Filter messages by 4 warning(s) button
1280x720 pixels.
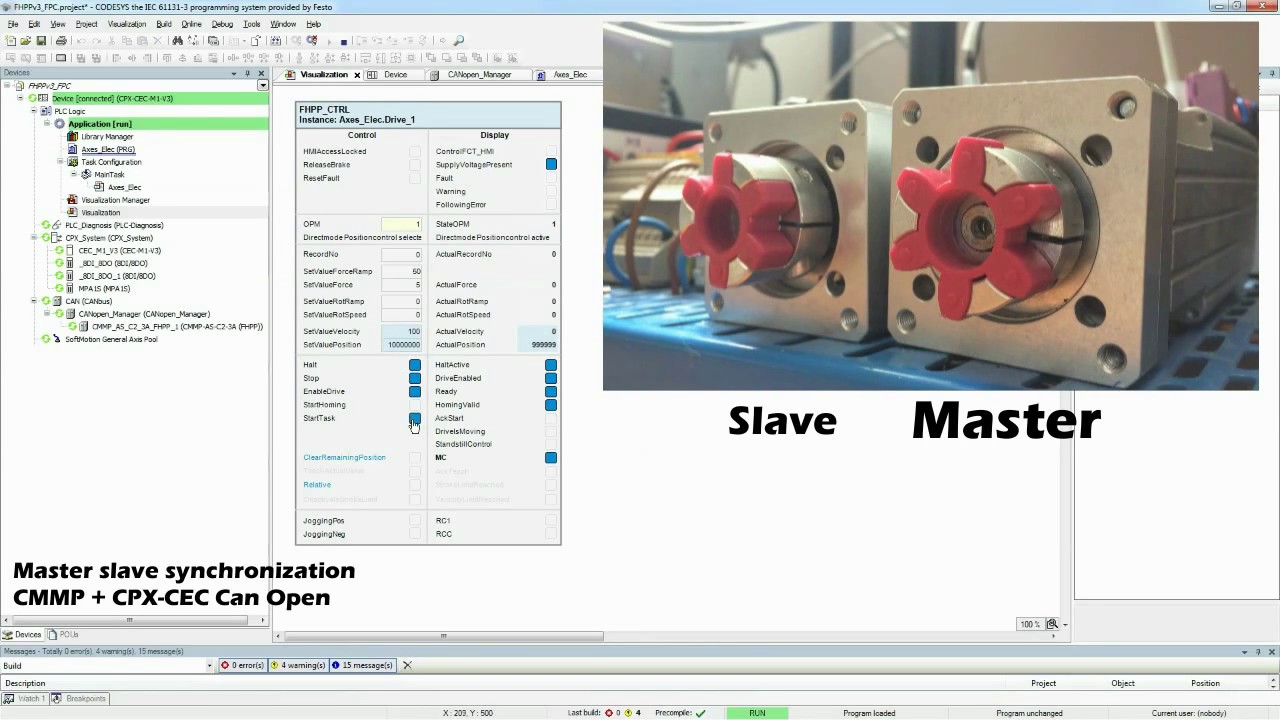[x=298, y=665]
